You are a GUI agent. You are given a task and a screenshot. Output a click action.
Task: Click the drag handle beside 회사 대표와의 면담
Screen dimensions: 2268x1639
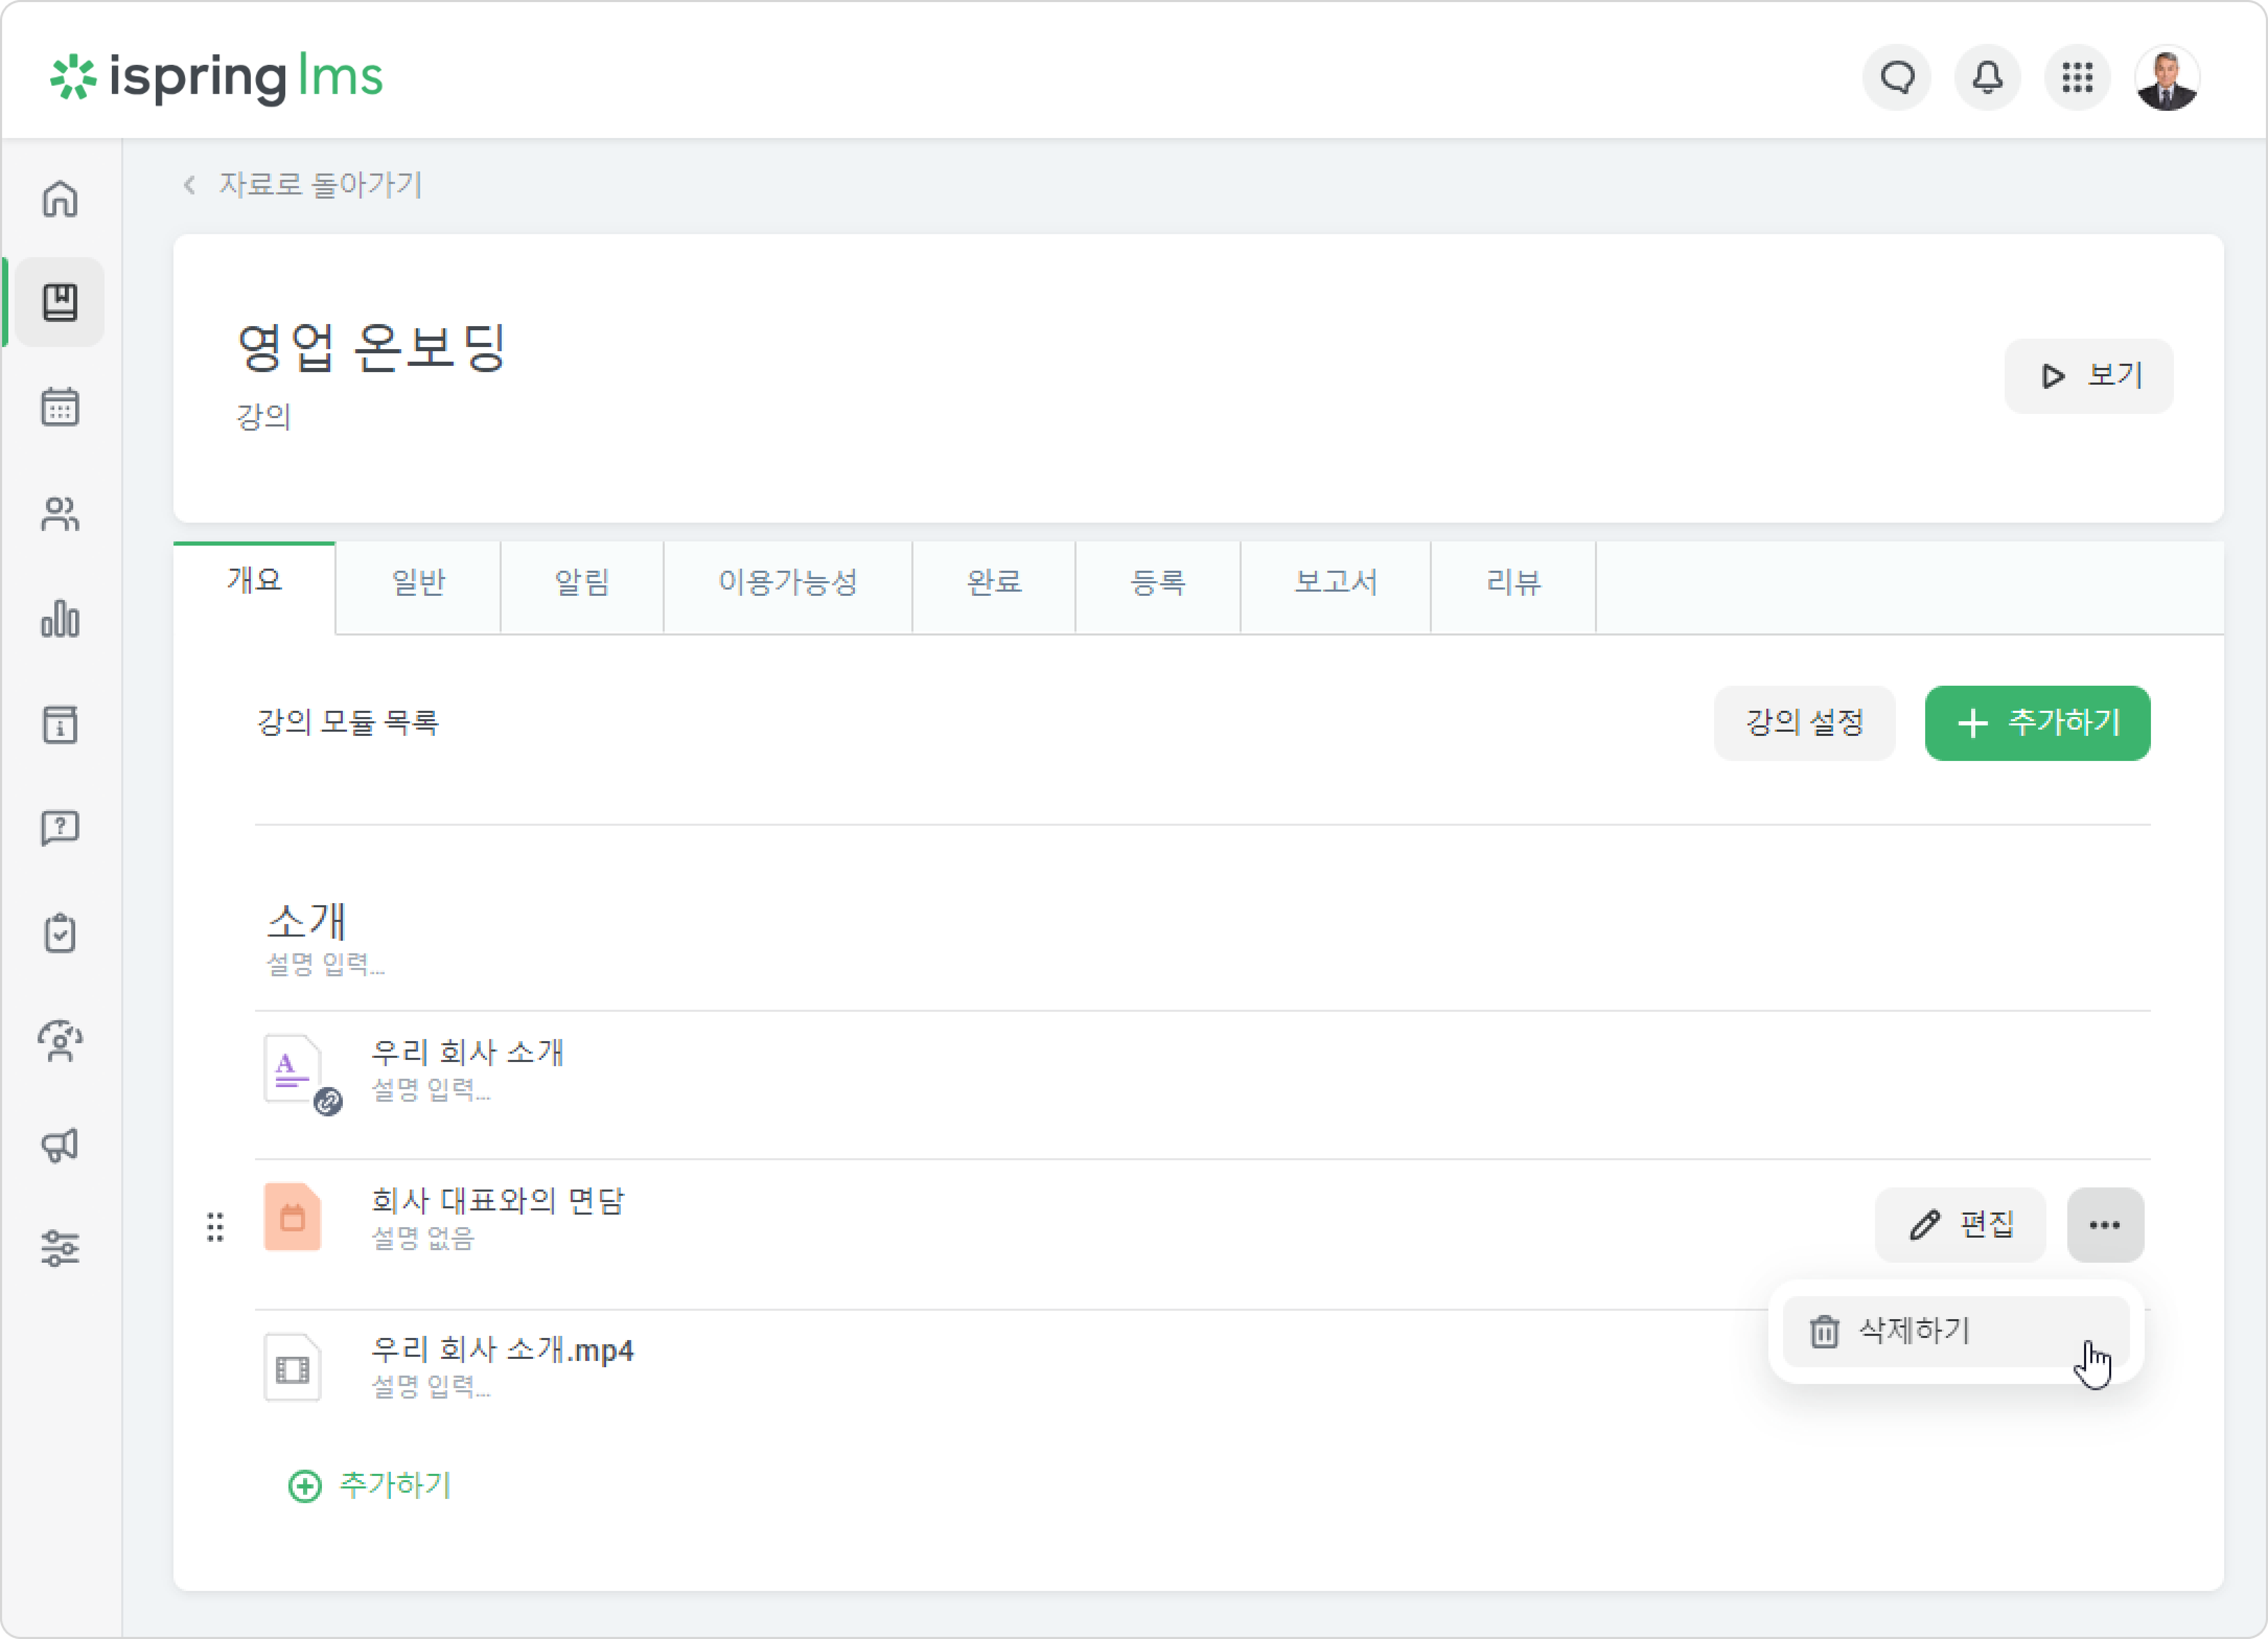[215, 1227]
